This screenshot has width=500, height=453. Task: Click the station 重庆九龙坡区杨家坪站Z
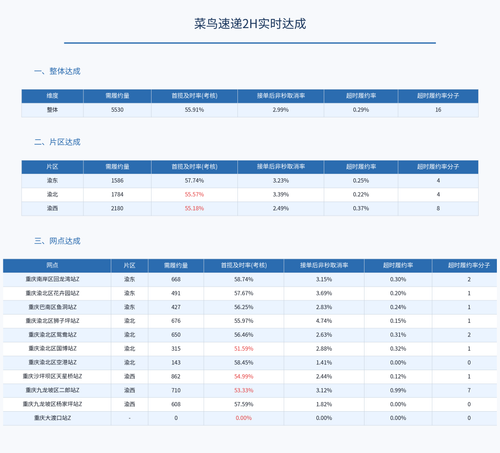tap(52, 404)
